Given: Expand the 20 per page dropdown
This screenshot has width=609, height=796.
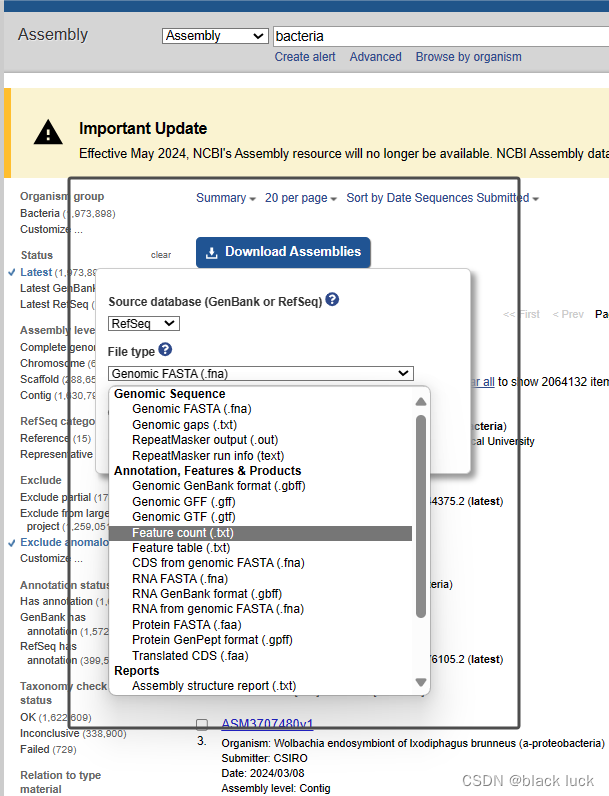Looking at the screenshot, I should click(x=300, y=198).
